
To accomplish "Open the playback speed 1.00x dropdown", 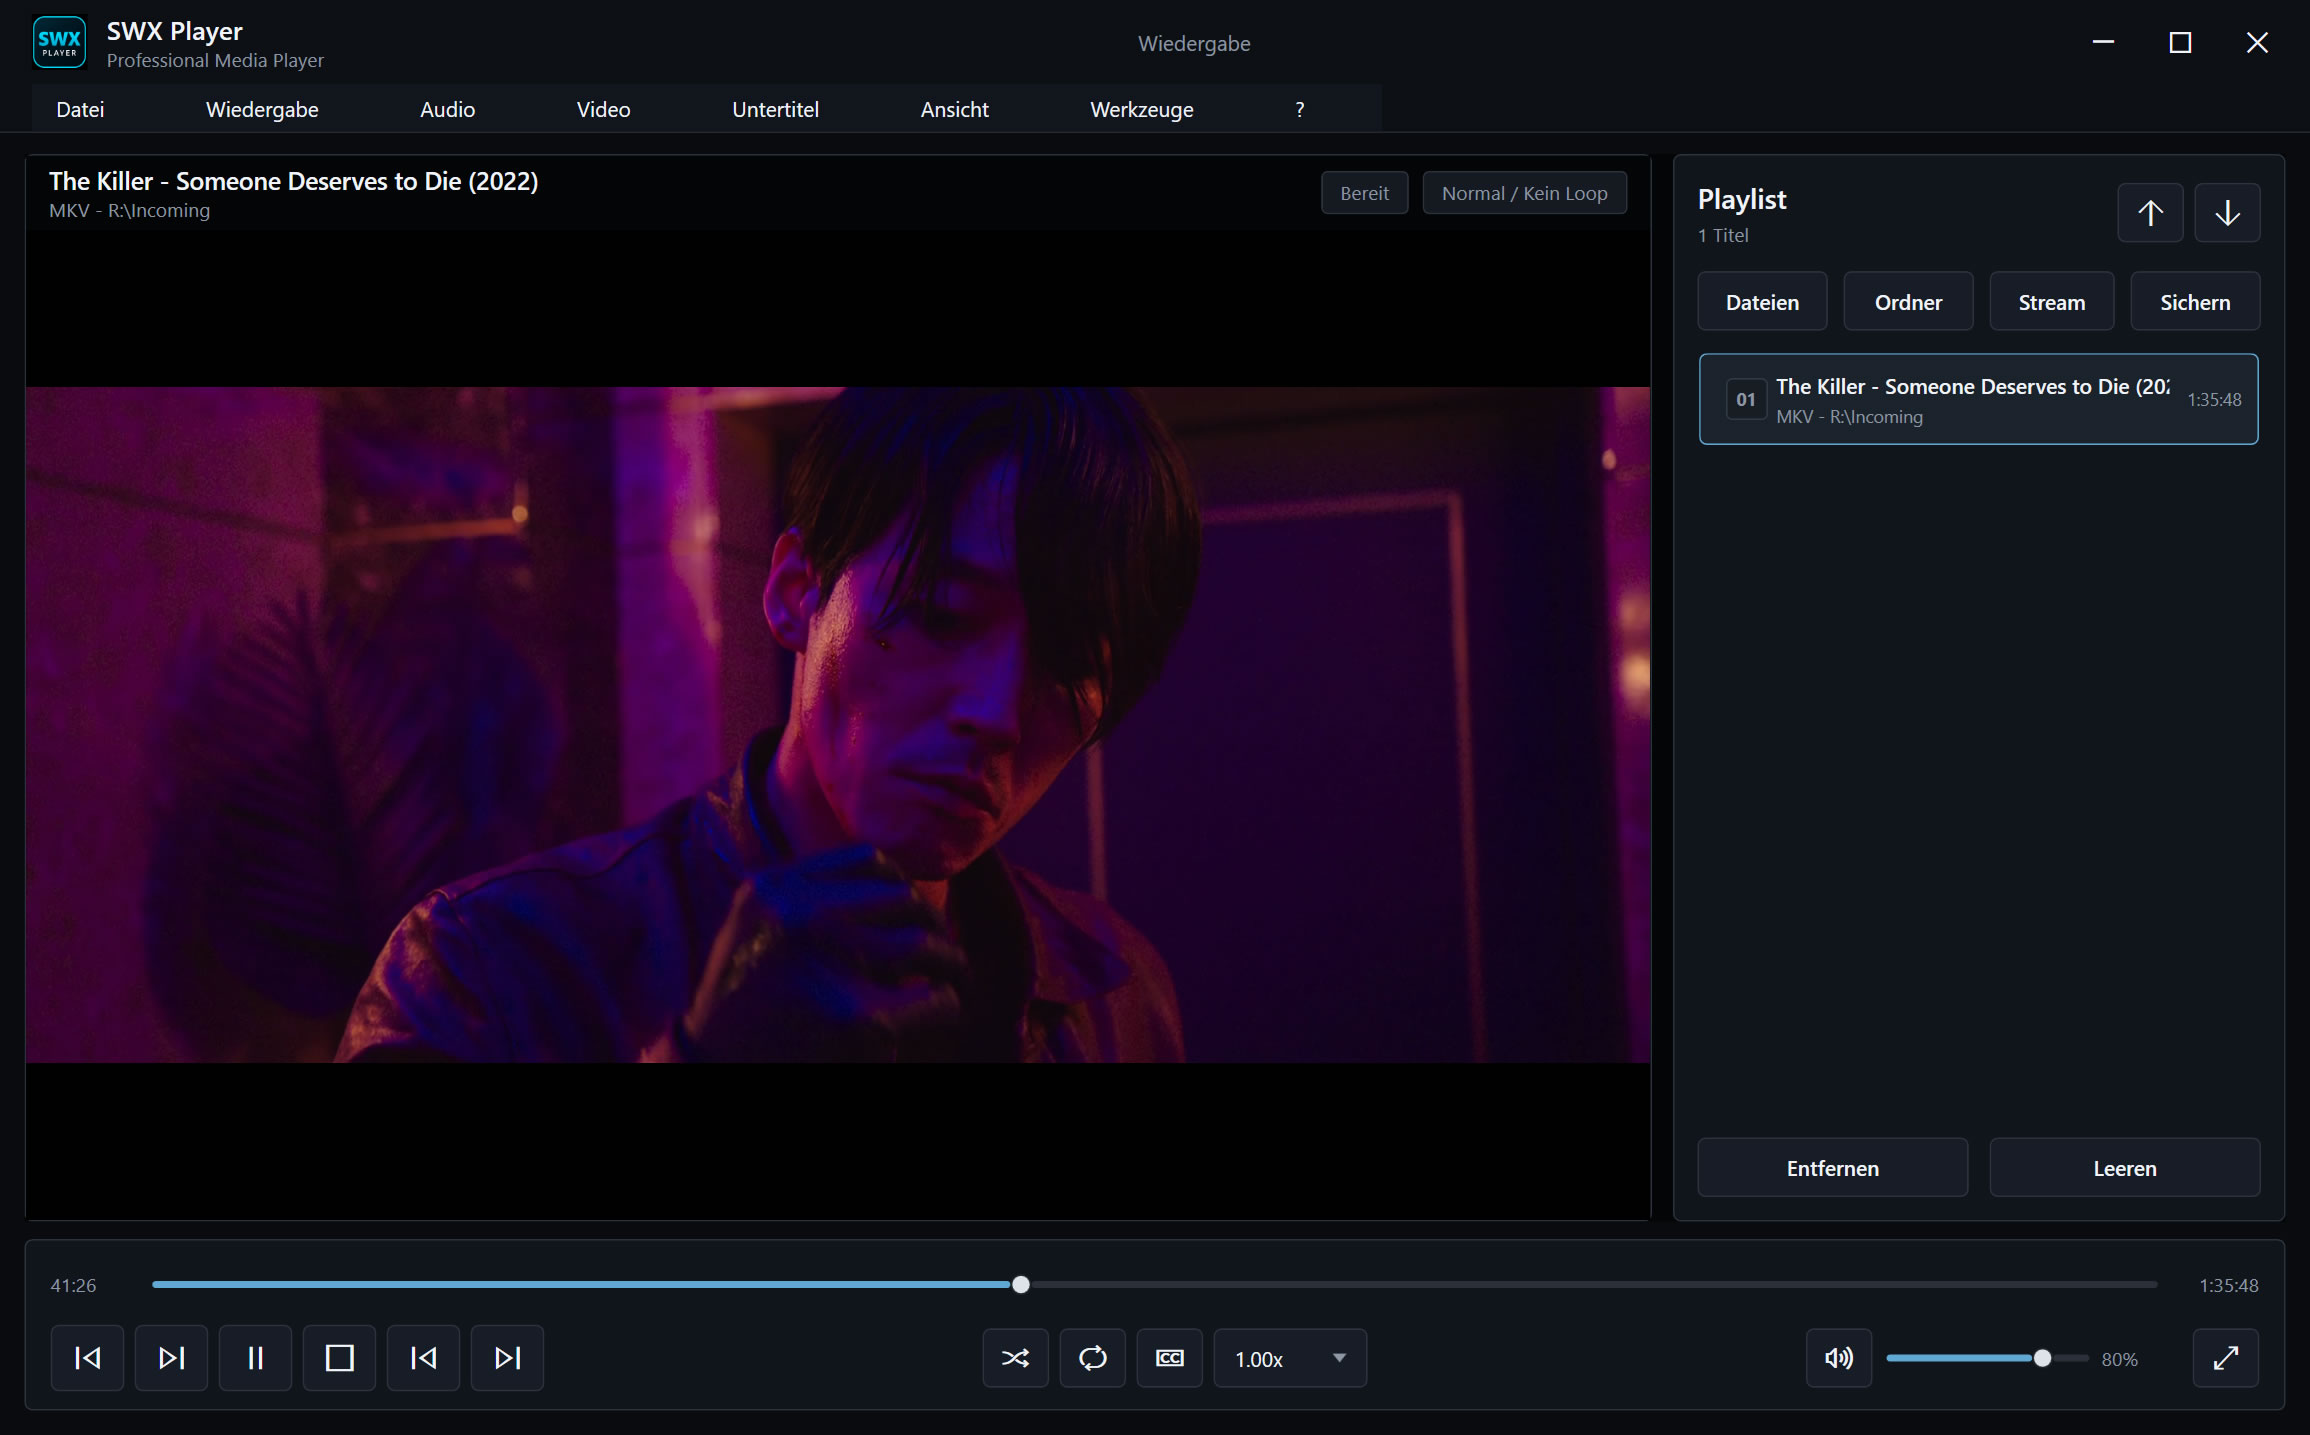I will pos(1290,1358).
